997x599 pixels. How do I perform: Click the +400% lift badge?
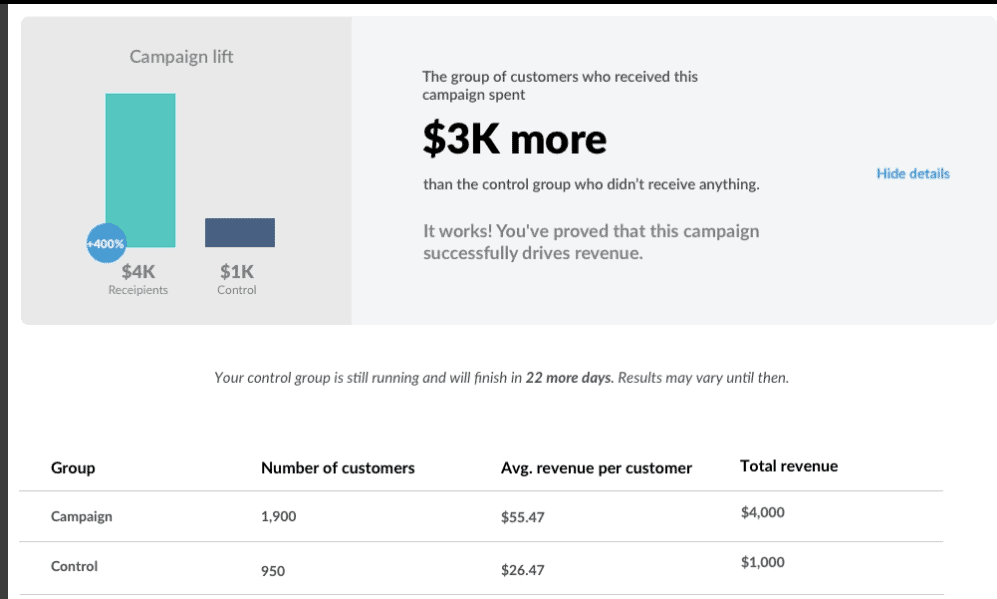(x=106, y=244)
